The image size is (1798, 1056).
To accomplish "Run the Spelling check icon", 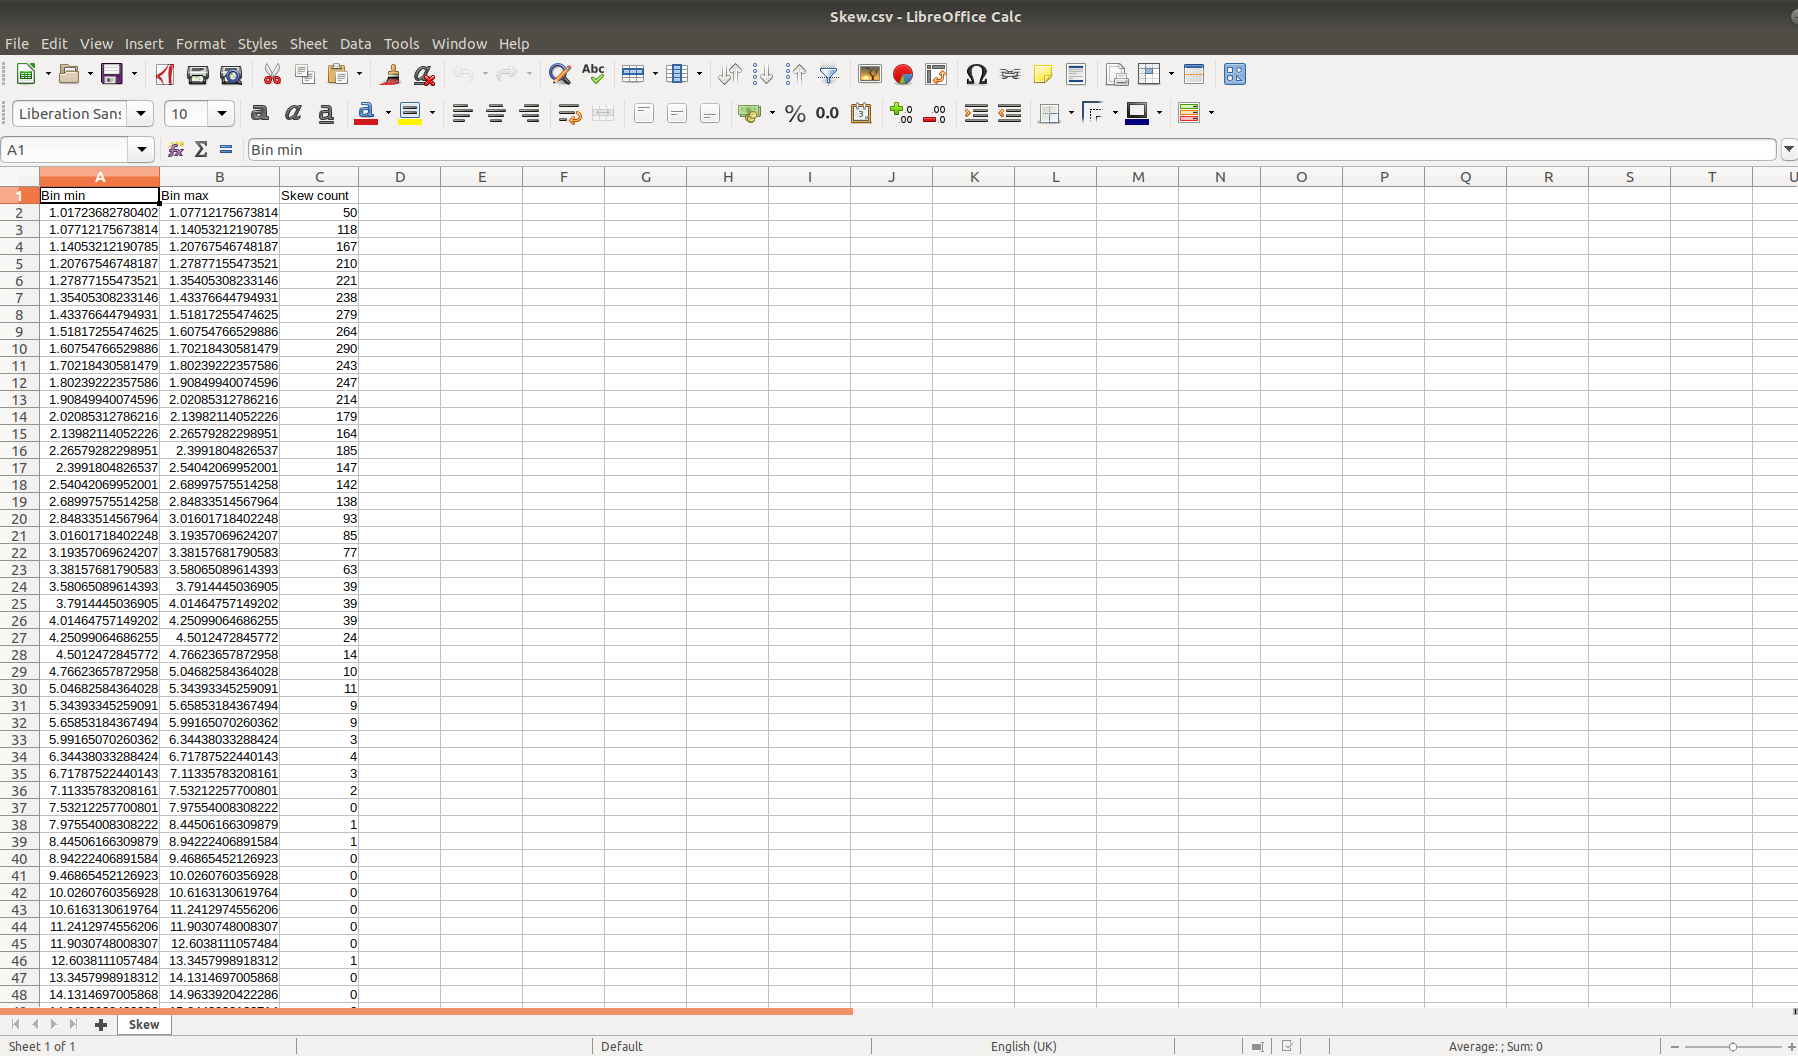I will 593,74.
